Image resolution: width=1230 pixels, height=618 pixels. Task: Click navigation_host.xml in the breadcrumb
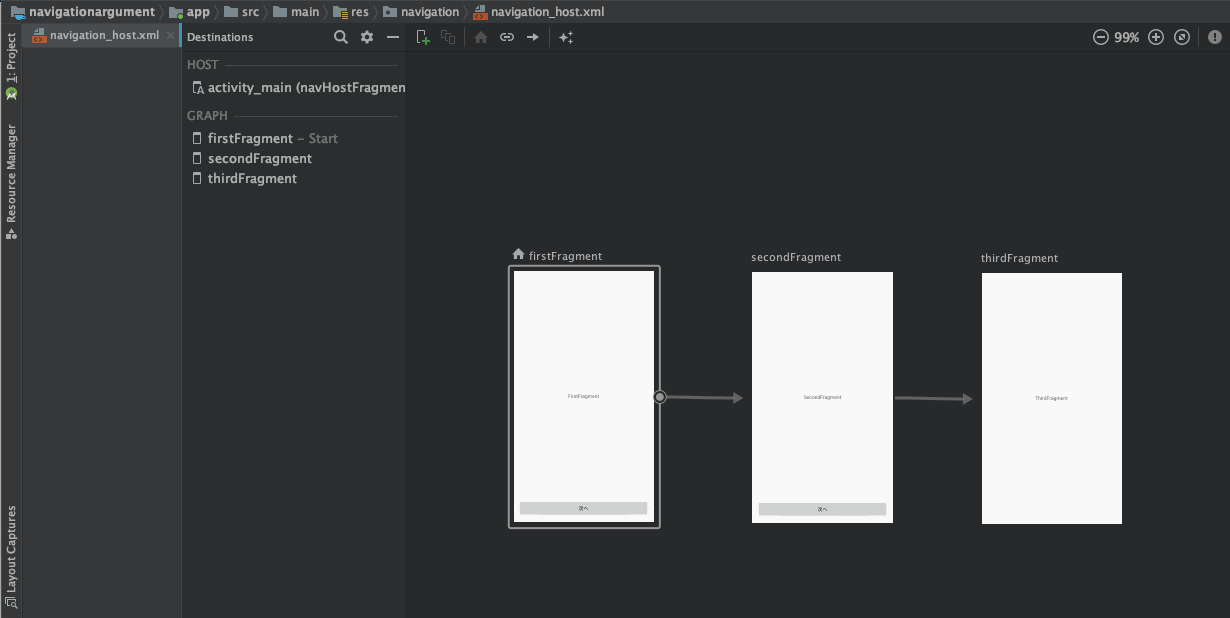(539, 12)
